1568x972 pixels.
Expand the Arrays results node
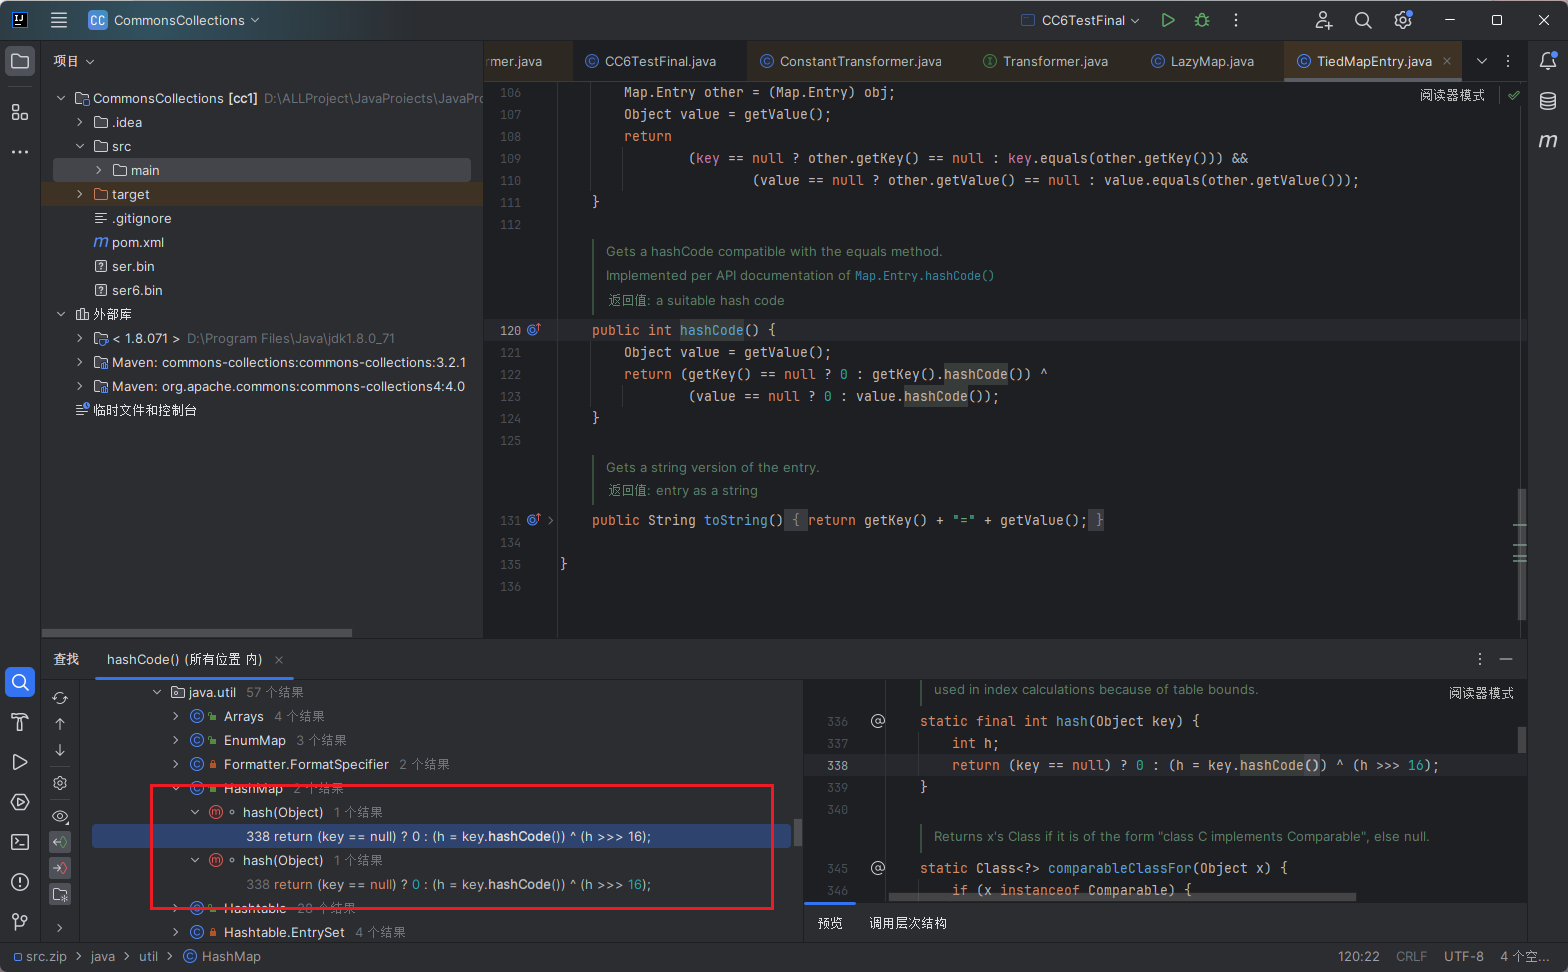[x=176, y=716]
